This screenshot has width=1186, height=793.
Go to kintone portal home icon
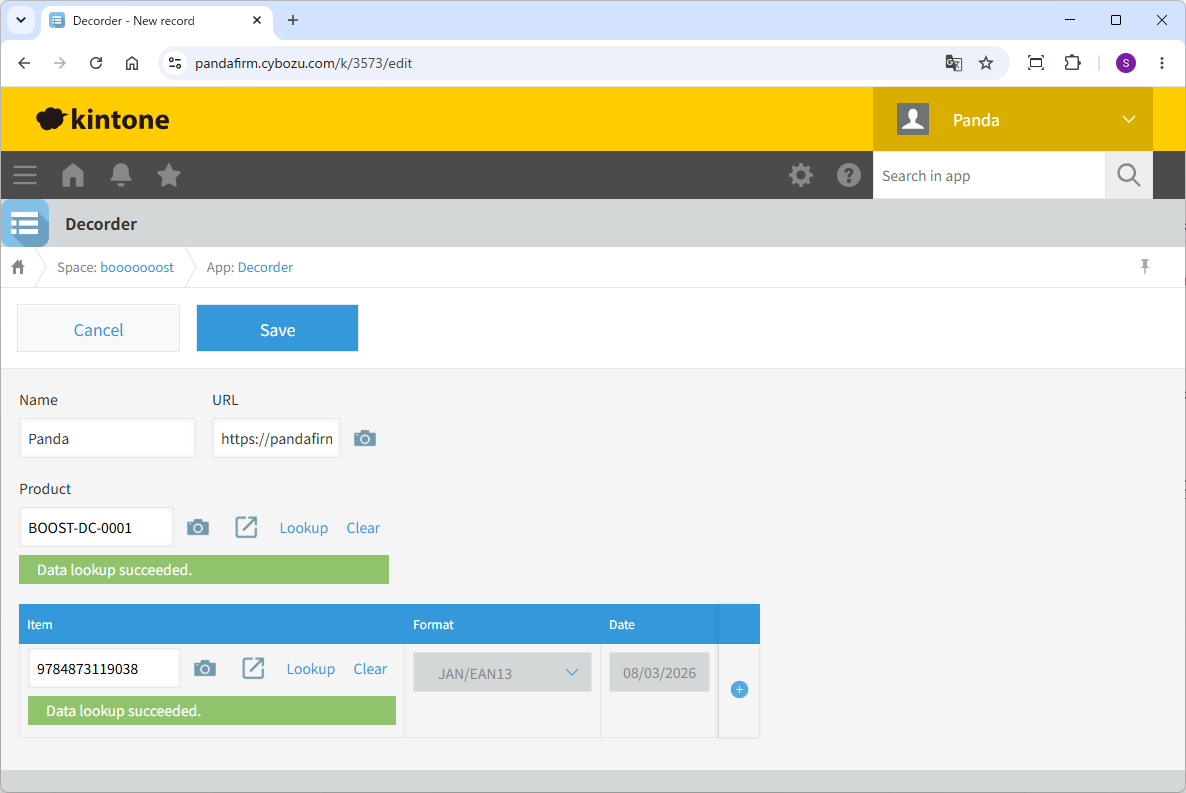point(73,176)
